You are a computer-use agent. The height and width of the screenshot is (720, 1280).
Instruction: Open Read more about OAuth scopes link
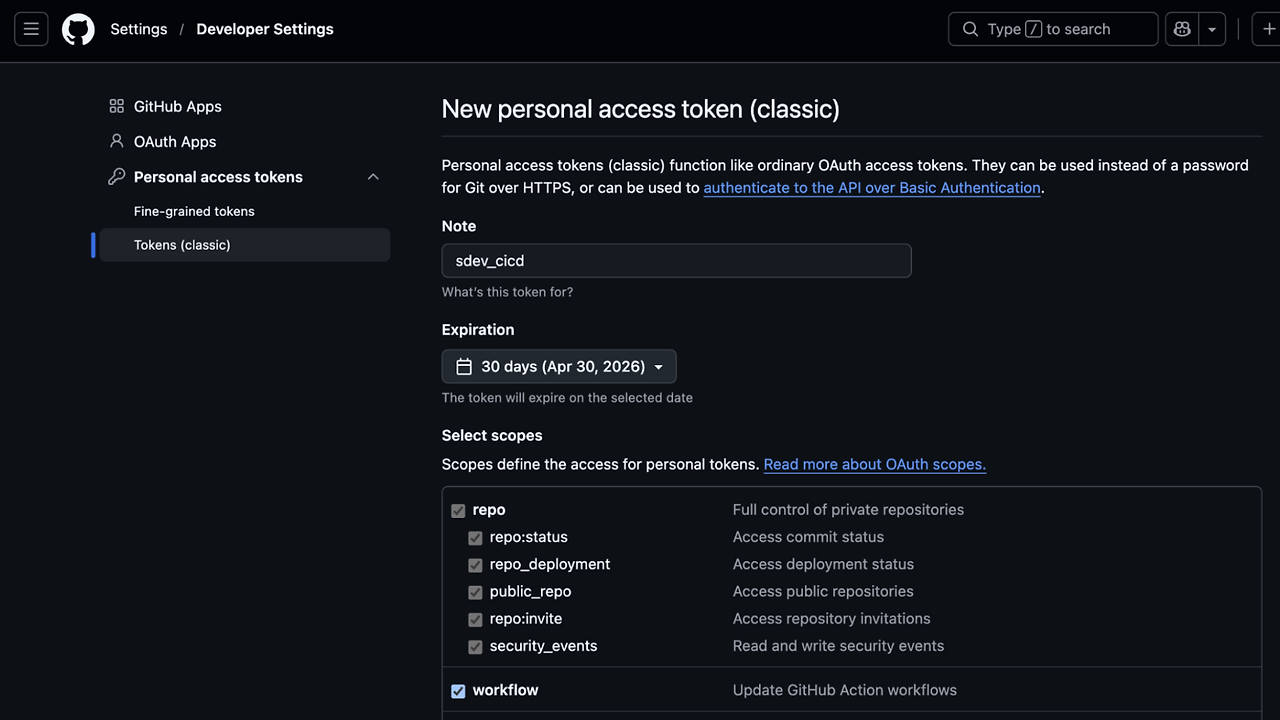874,464
